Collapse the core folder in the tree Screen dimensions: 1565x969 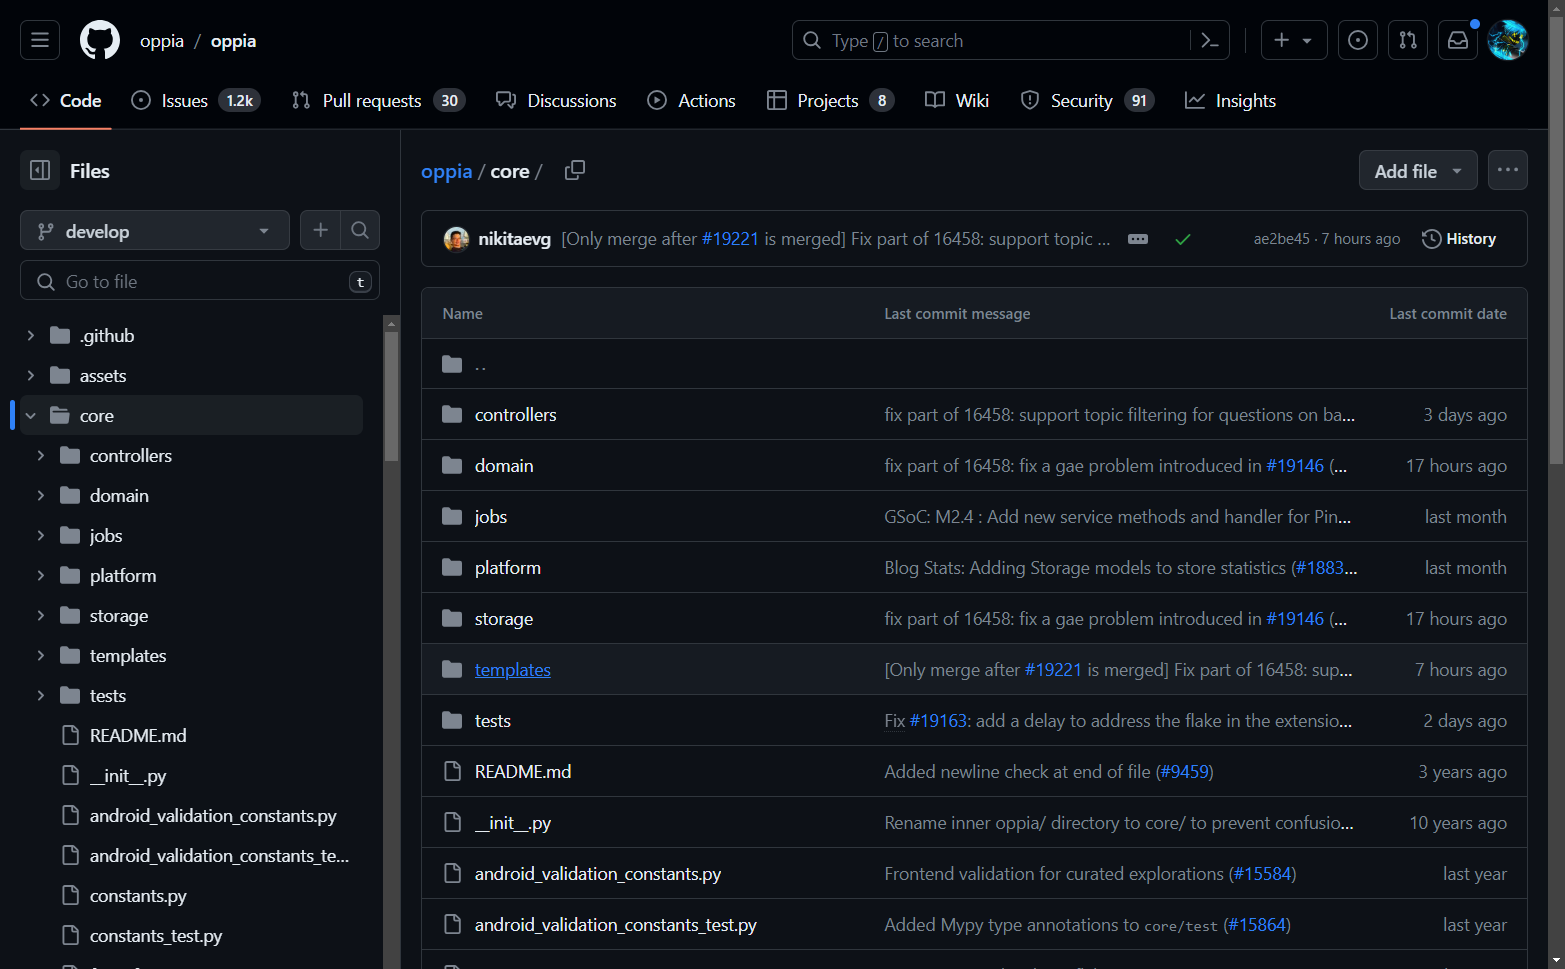(x=31, y=415)
